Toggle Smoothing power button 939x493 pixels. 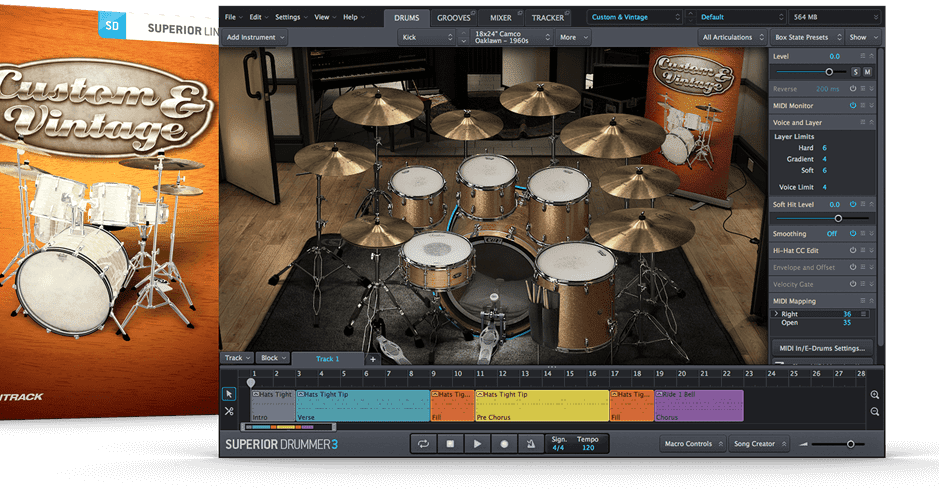click(x=853, y=234)
